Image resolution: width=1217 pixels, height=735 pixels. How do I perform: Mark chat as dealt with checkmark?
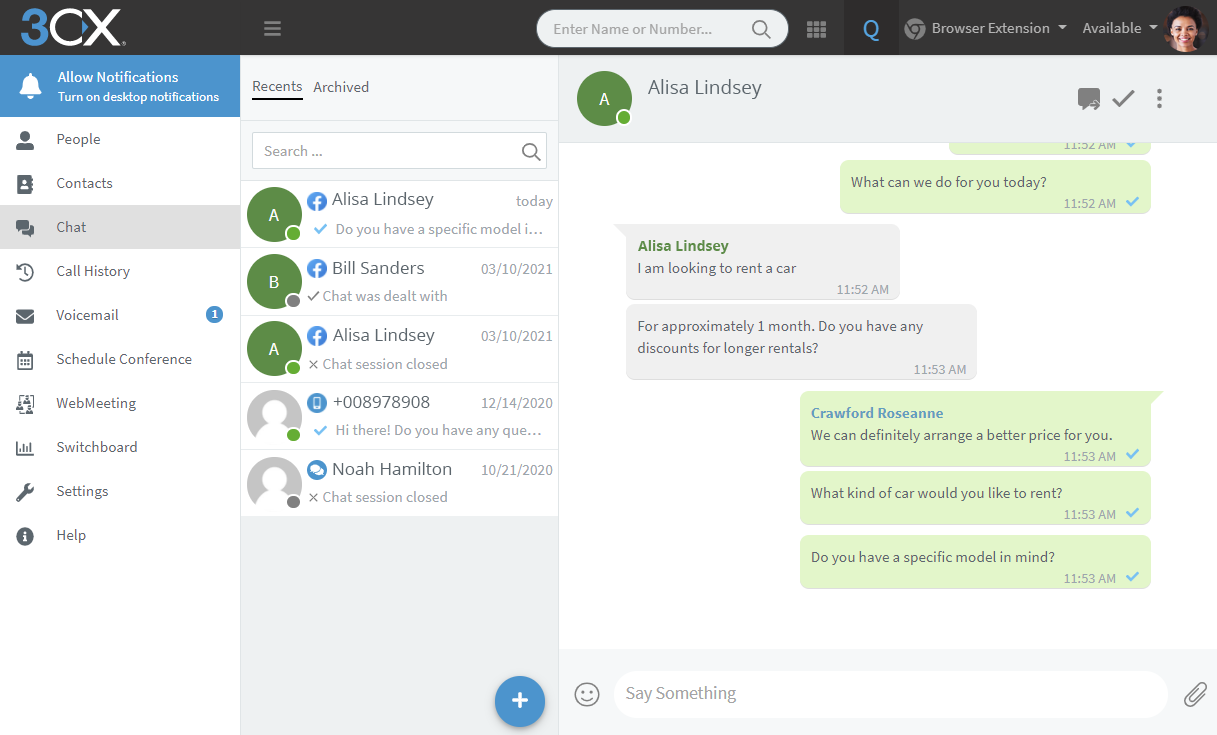(x=1124, y=98)
